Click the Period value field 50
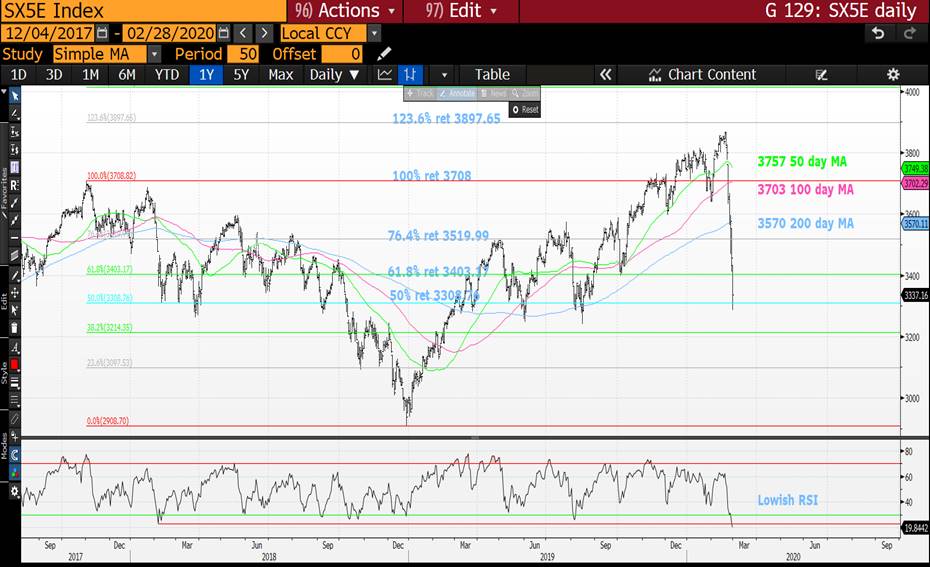 (x=244, y=54)
